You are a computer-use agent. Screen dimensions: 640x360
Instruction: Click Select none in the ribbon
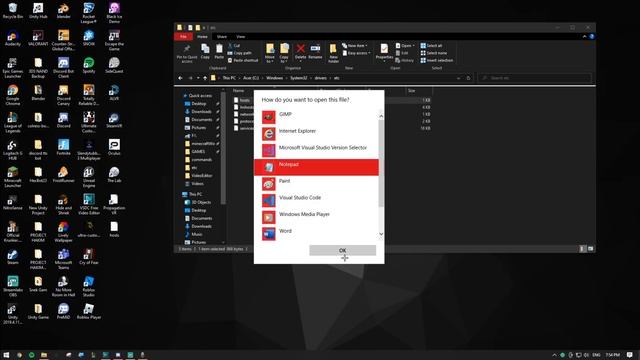(433, 53)
